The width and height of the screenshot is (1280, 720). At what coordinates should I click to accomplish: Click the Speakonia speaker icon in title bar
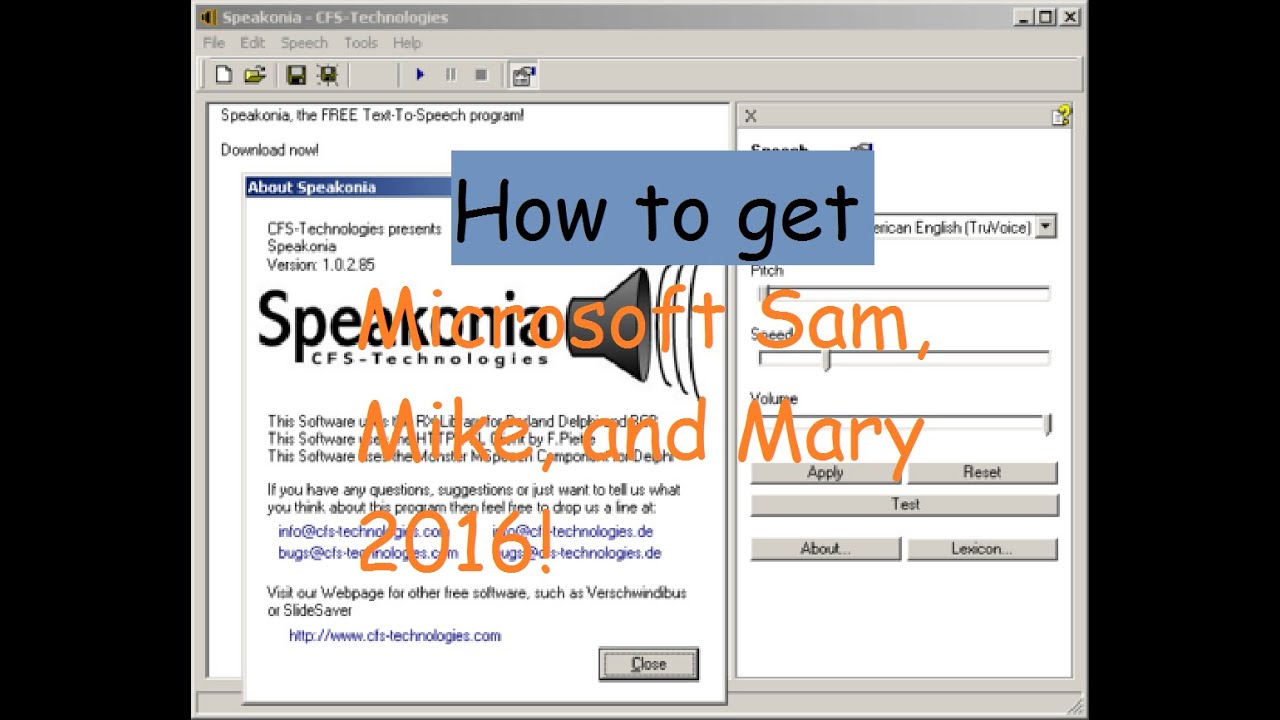[x=208, y=17]
